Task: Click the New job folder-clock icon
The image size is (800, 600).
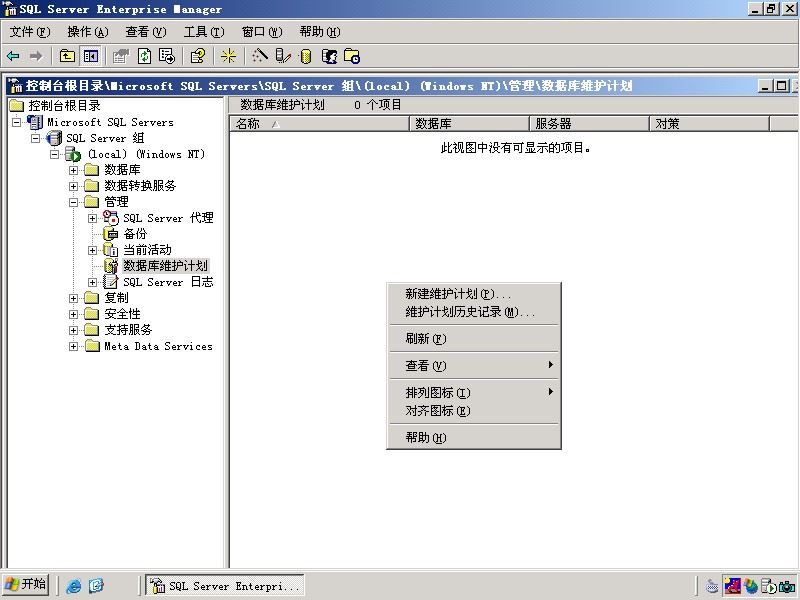Action: pyautogui.click(x=352, y=56)
